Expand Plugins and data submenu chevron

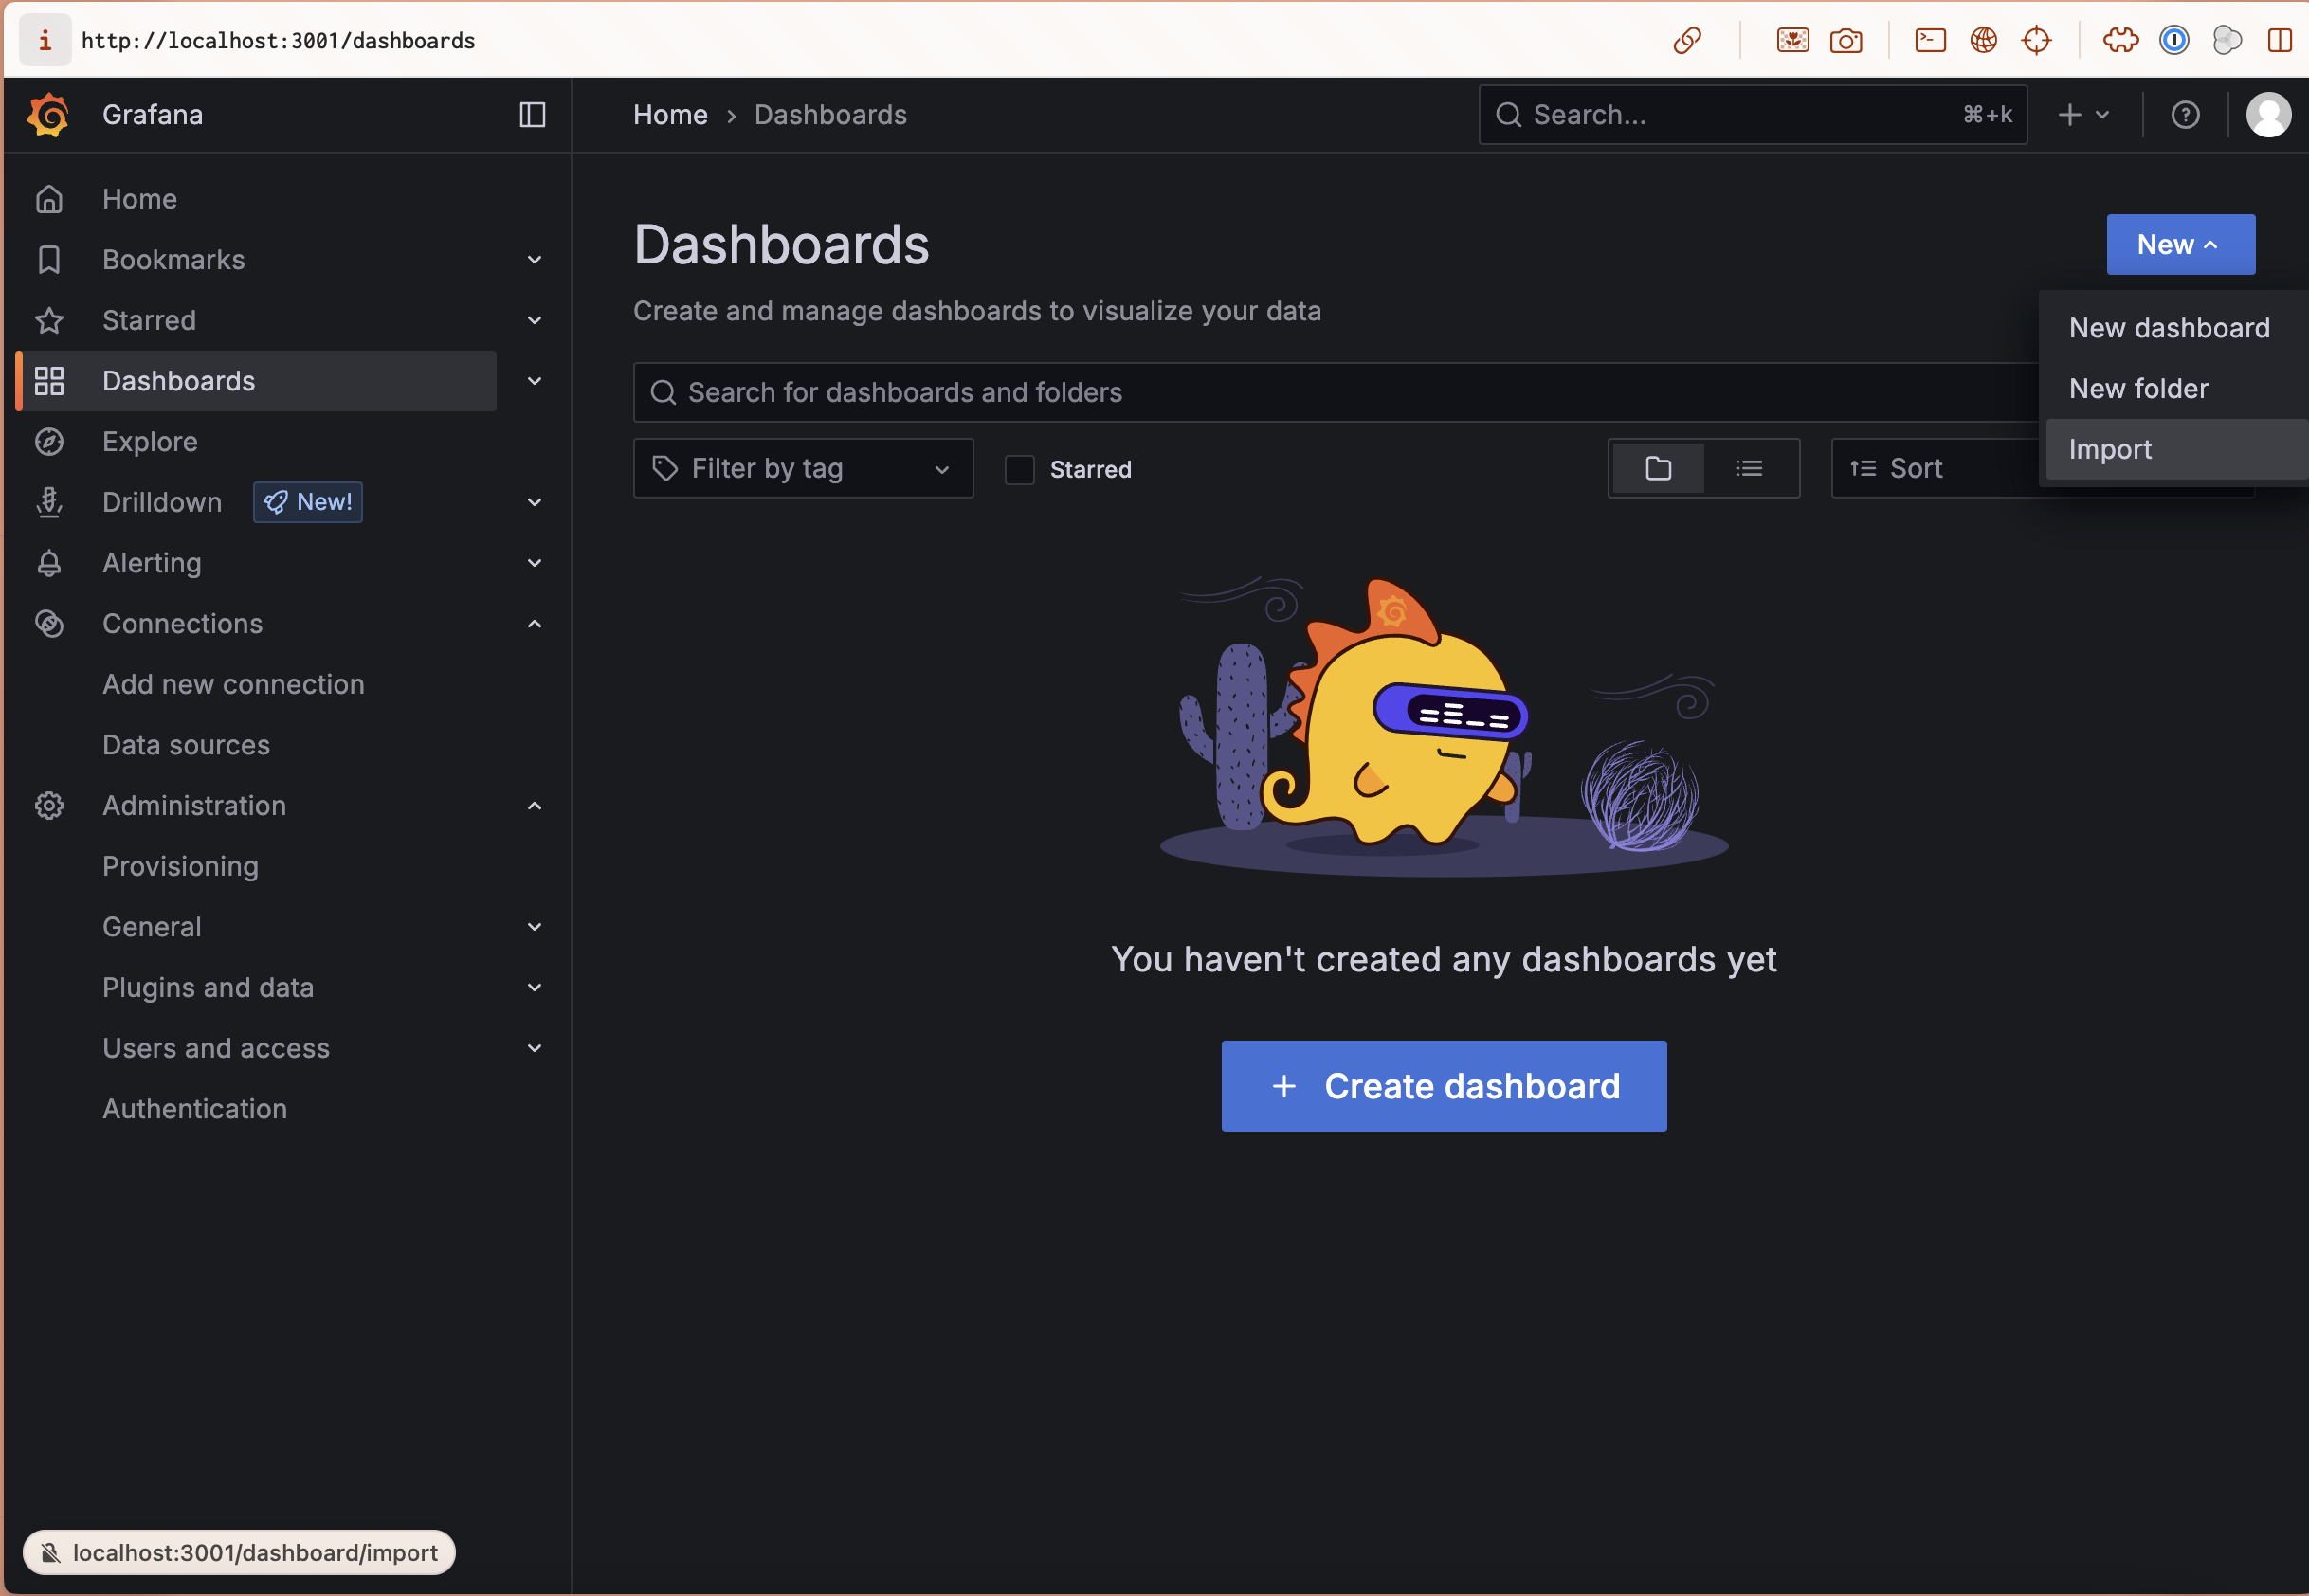tap(534, 988)
